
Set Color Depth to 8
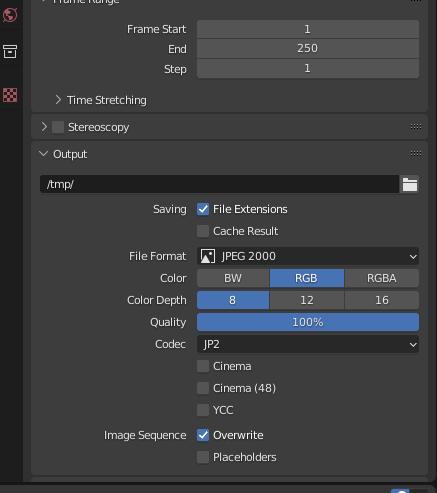coord(233,300)
